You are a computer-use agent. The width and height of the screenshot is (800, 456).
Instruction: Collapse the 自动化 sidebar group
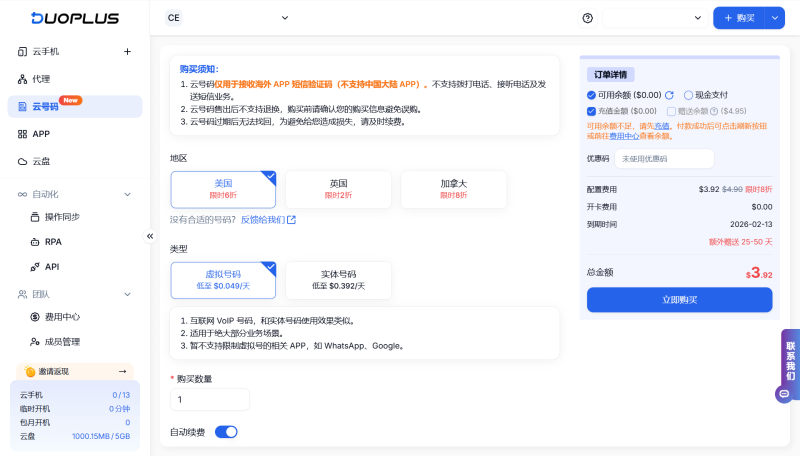(127, 194)
